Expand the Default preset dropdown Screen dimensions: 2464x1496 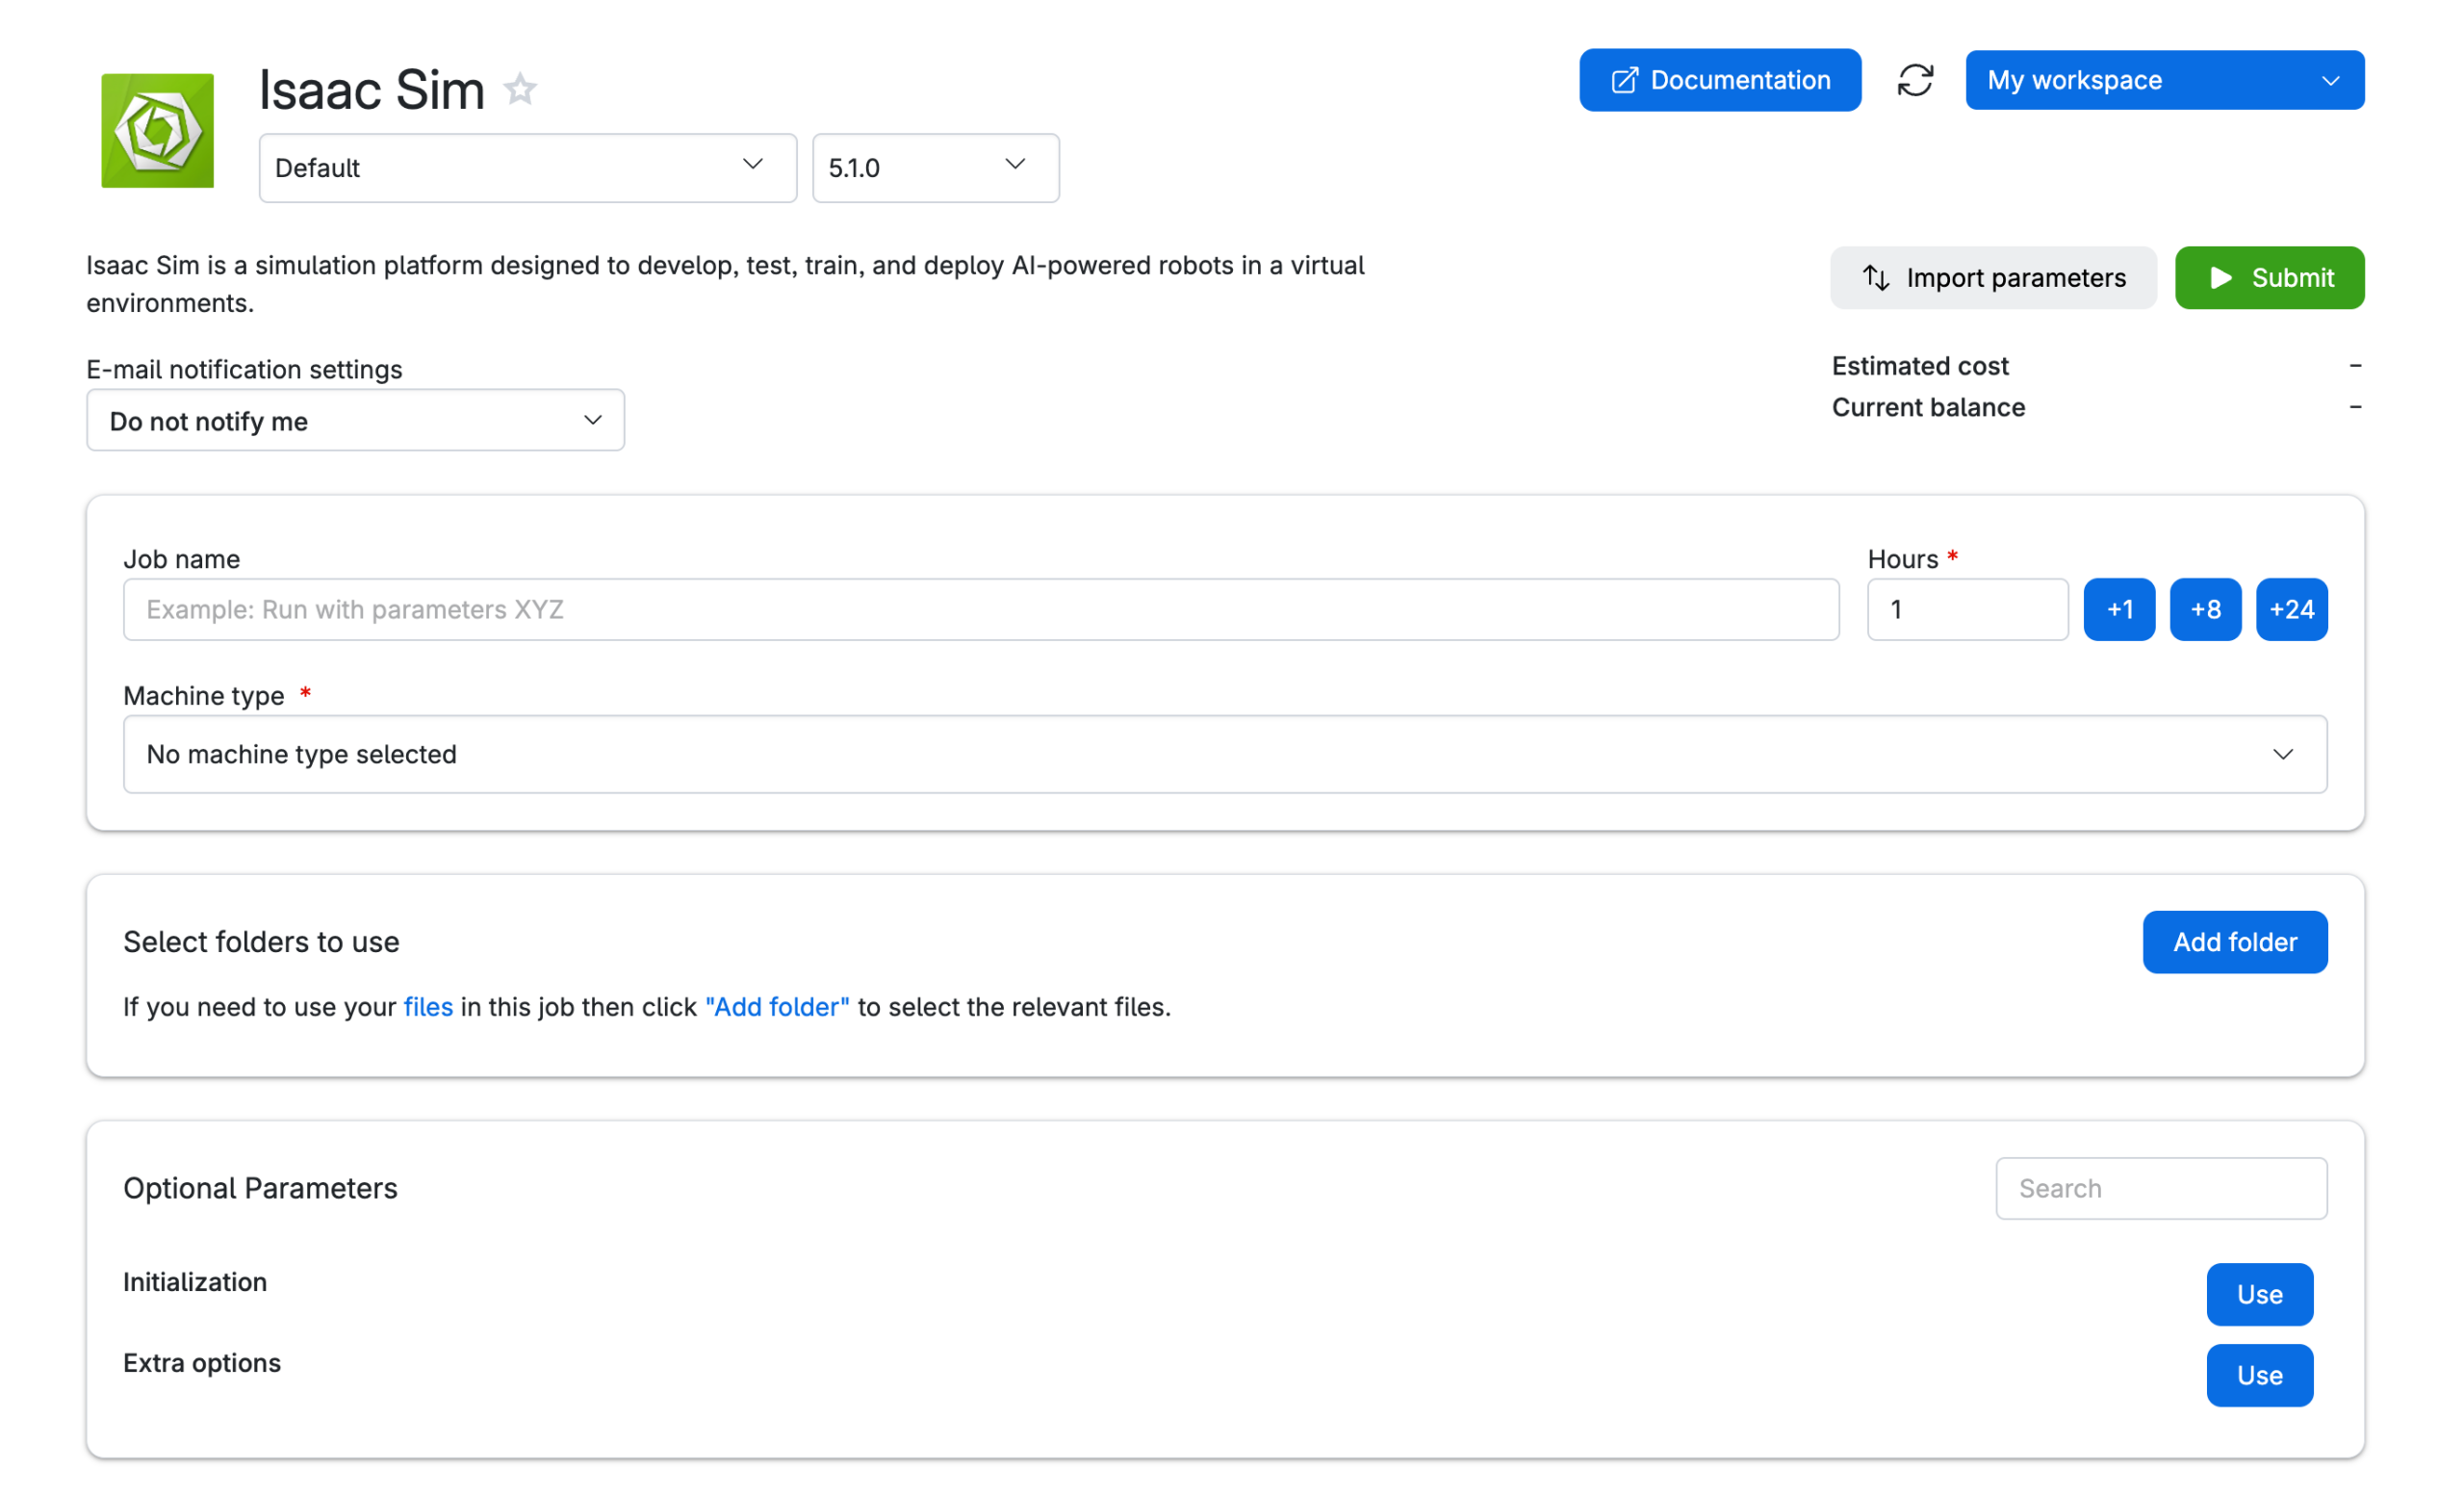point(527,167)
